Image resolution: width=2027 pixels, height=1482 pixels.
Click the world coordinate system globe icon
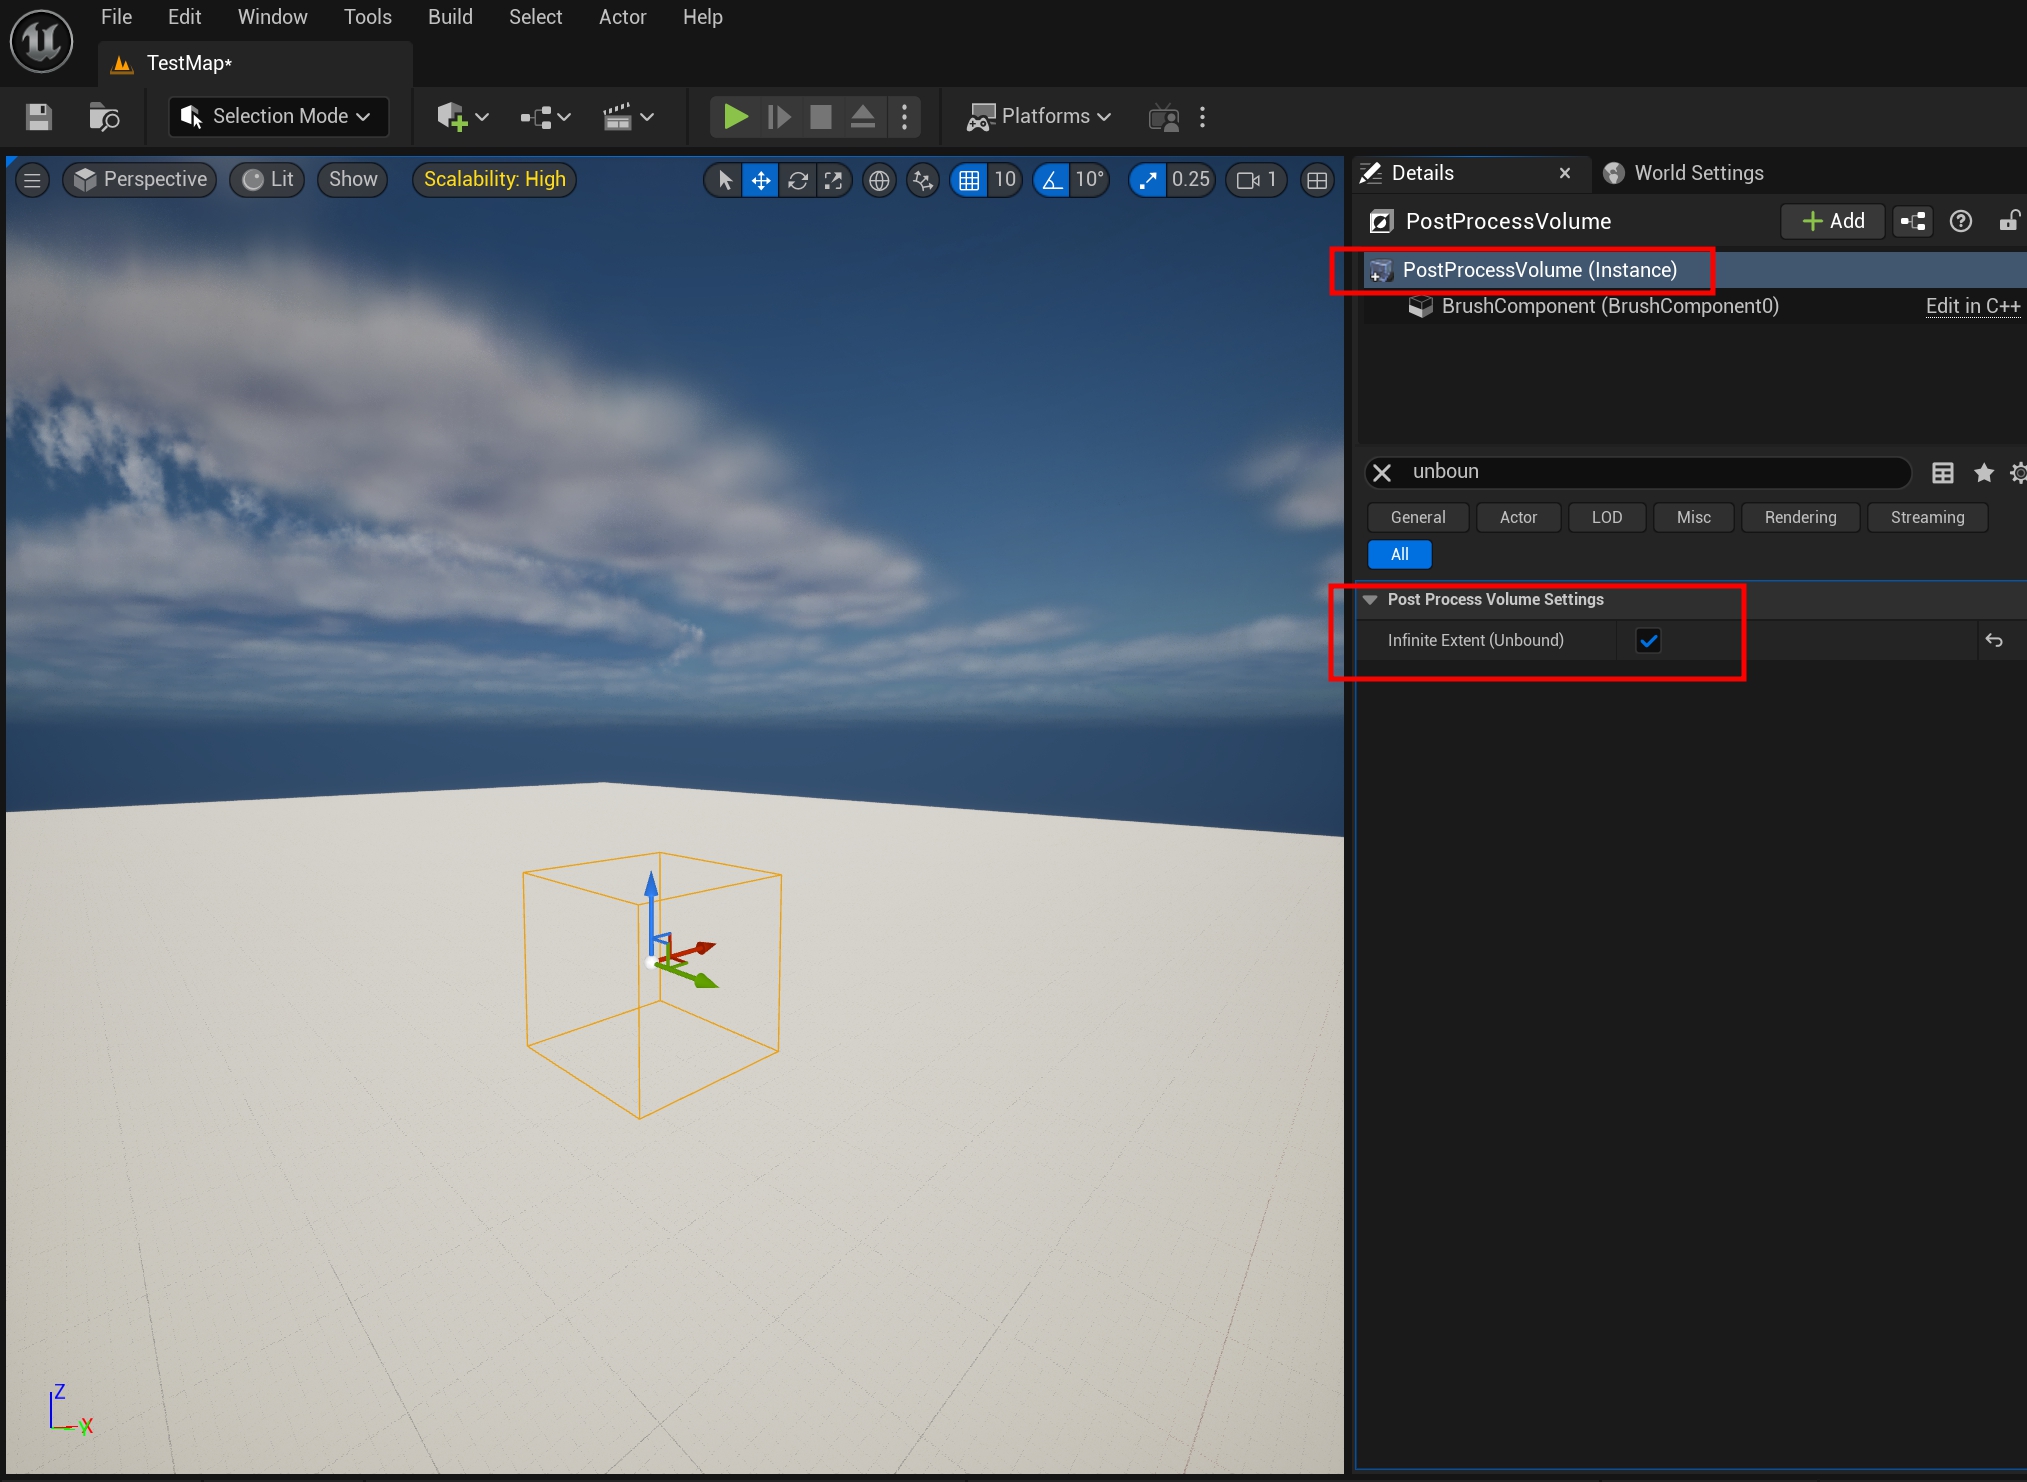(879, 180)
